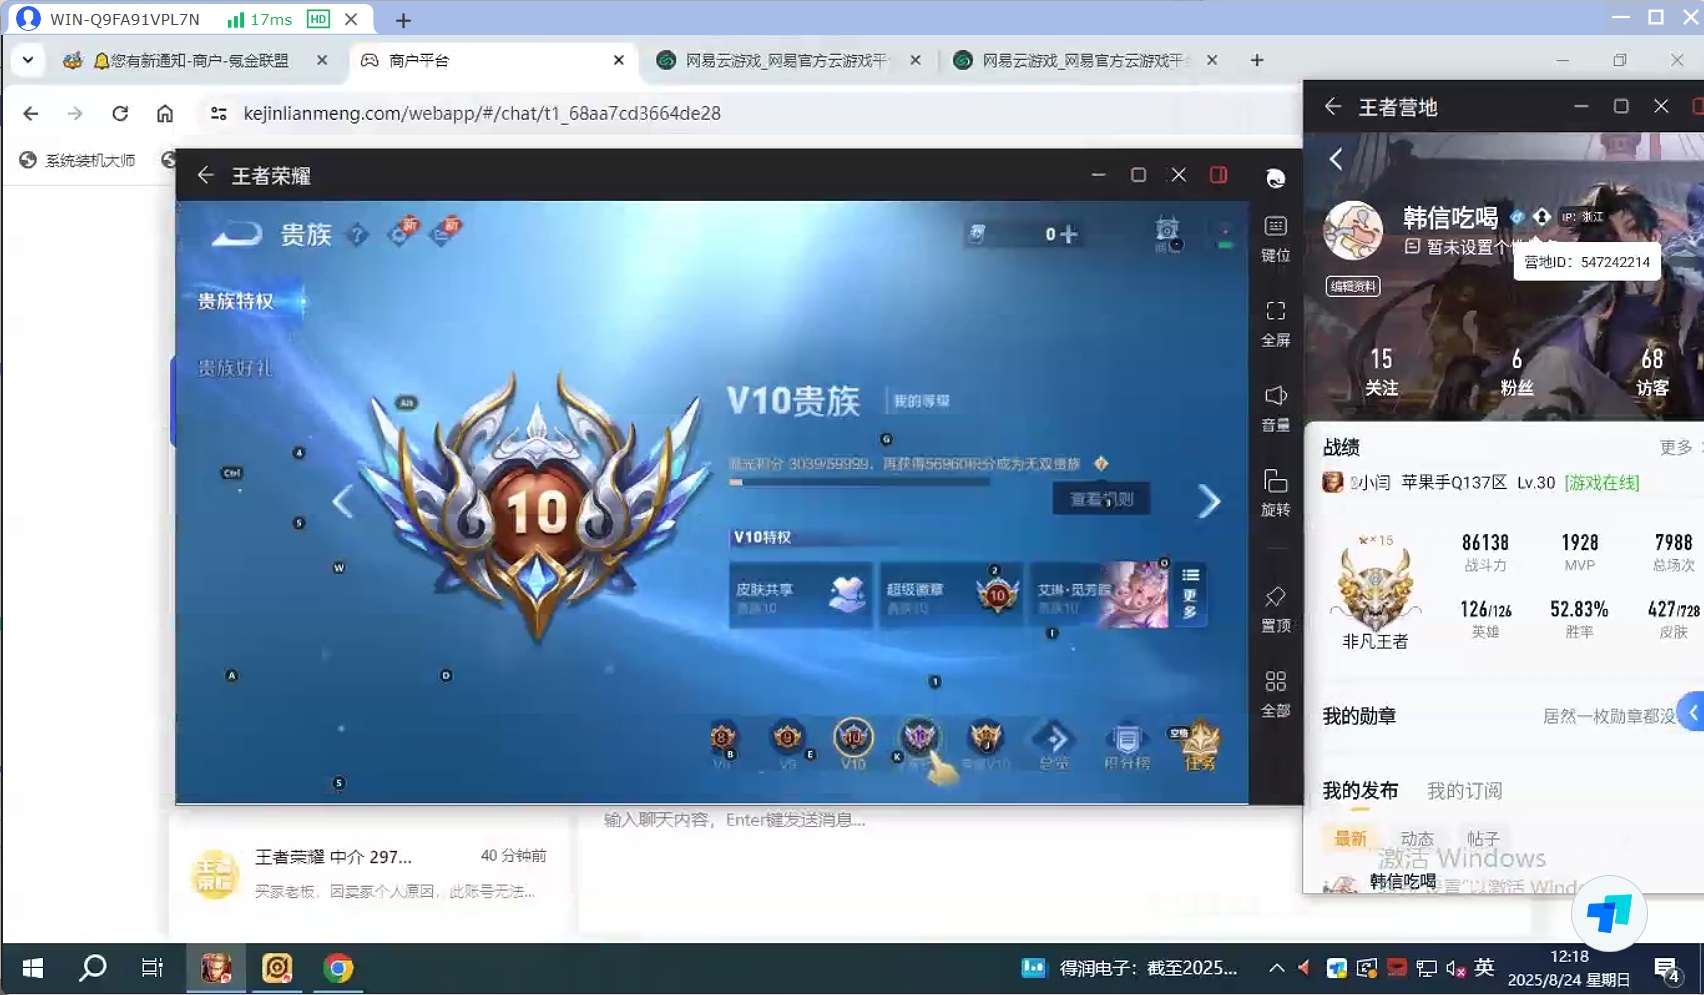View the 68 访客 visitors list

click(1652, 371)
